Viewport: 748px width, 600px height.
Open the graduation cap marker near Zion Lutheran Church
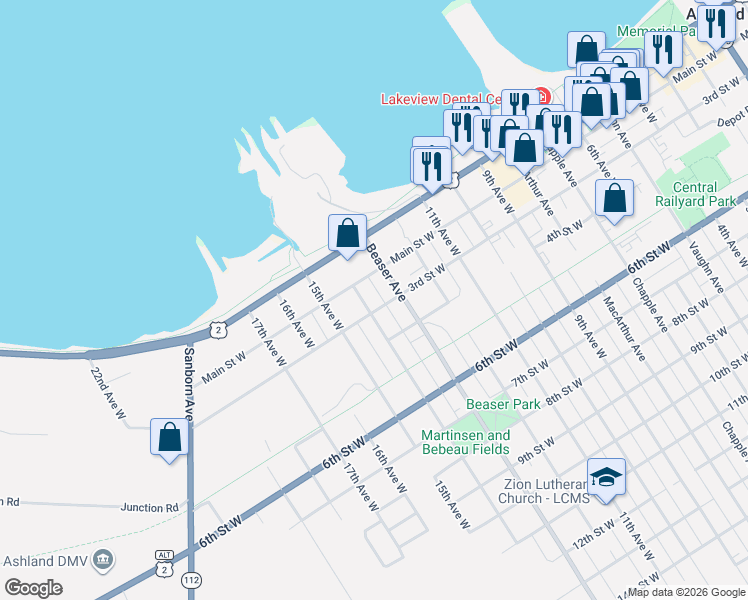606,479
